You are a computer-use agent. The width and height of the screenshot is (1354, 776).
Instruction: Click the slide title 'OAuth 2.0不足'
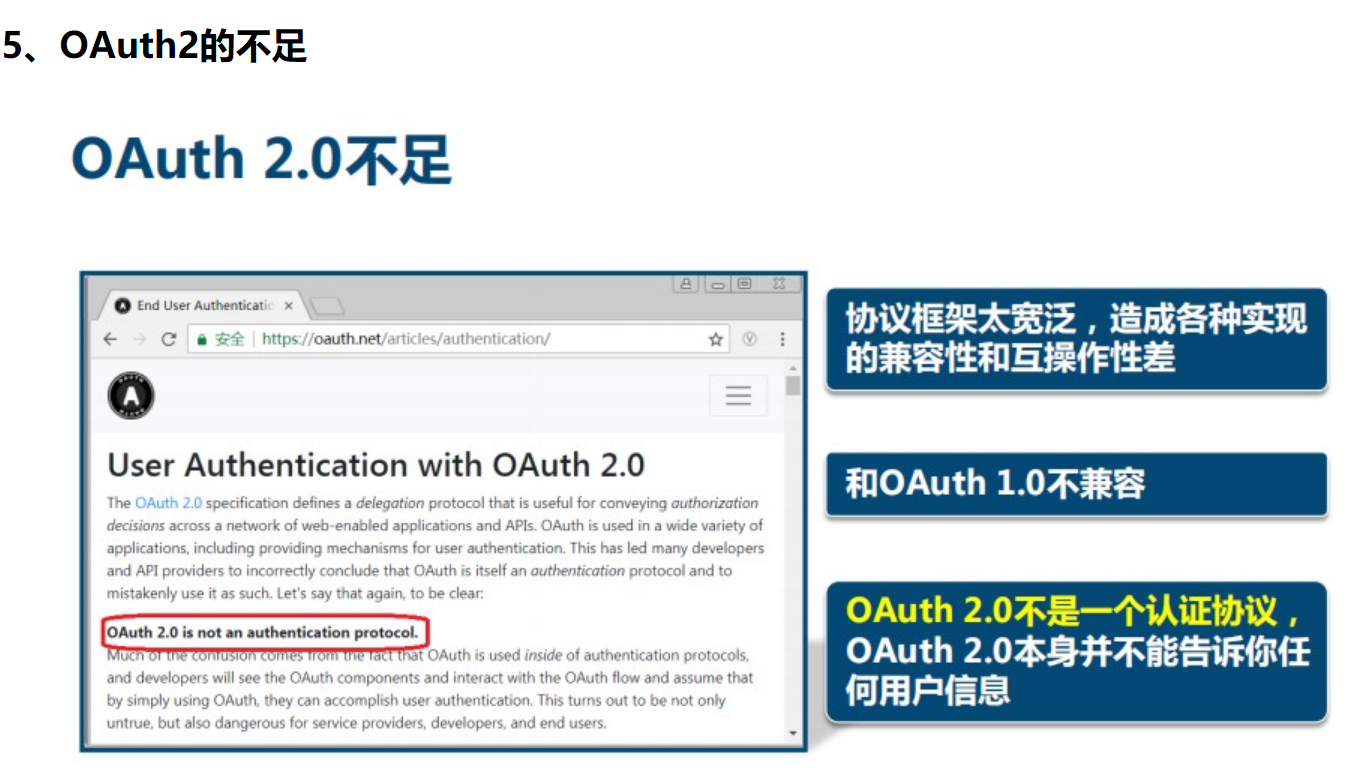click(262, 158)
